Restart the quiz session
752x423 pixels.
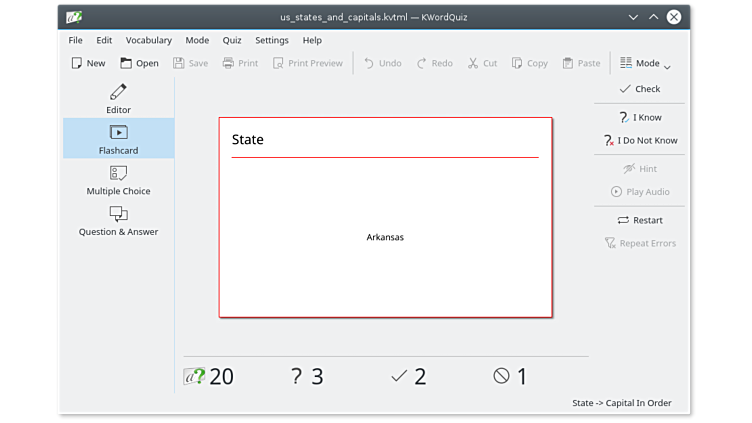(640, 220)
